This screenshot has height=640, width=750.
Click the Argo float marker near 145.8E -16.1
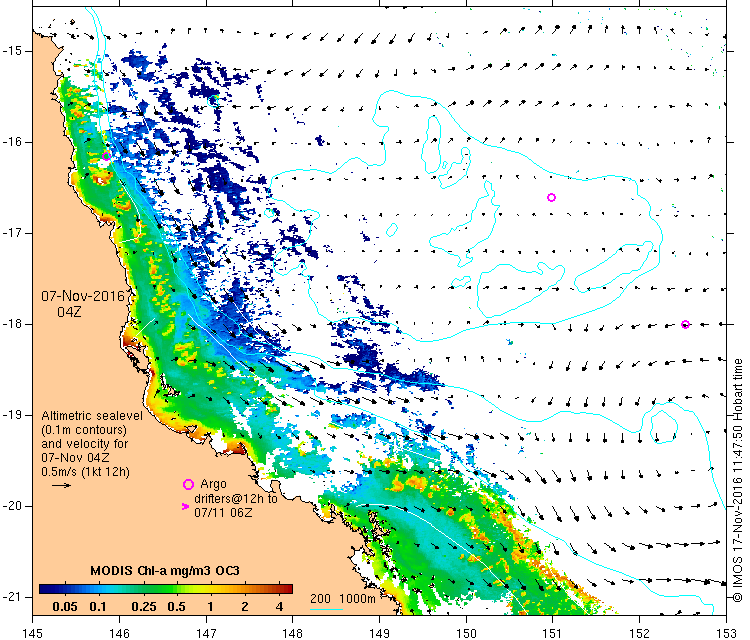[x=106, y=156]
